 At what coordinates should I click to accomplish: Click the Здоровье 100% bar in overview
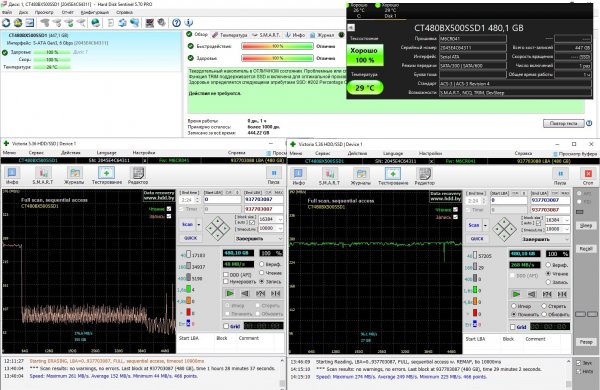pos(277,58)
